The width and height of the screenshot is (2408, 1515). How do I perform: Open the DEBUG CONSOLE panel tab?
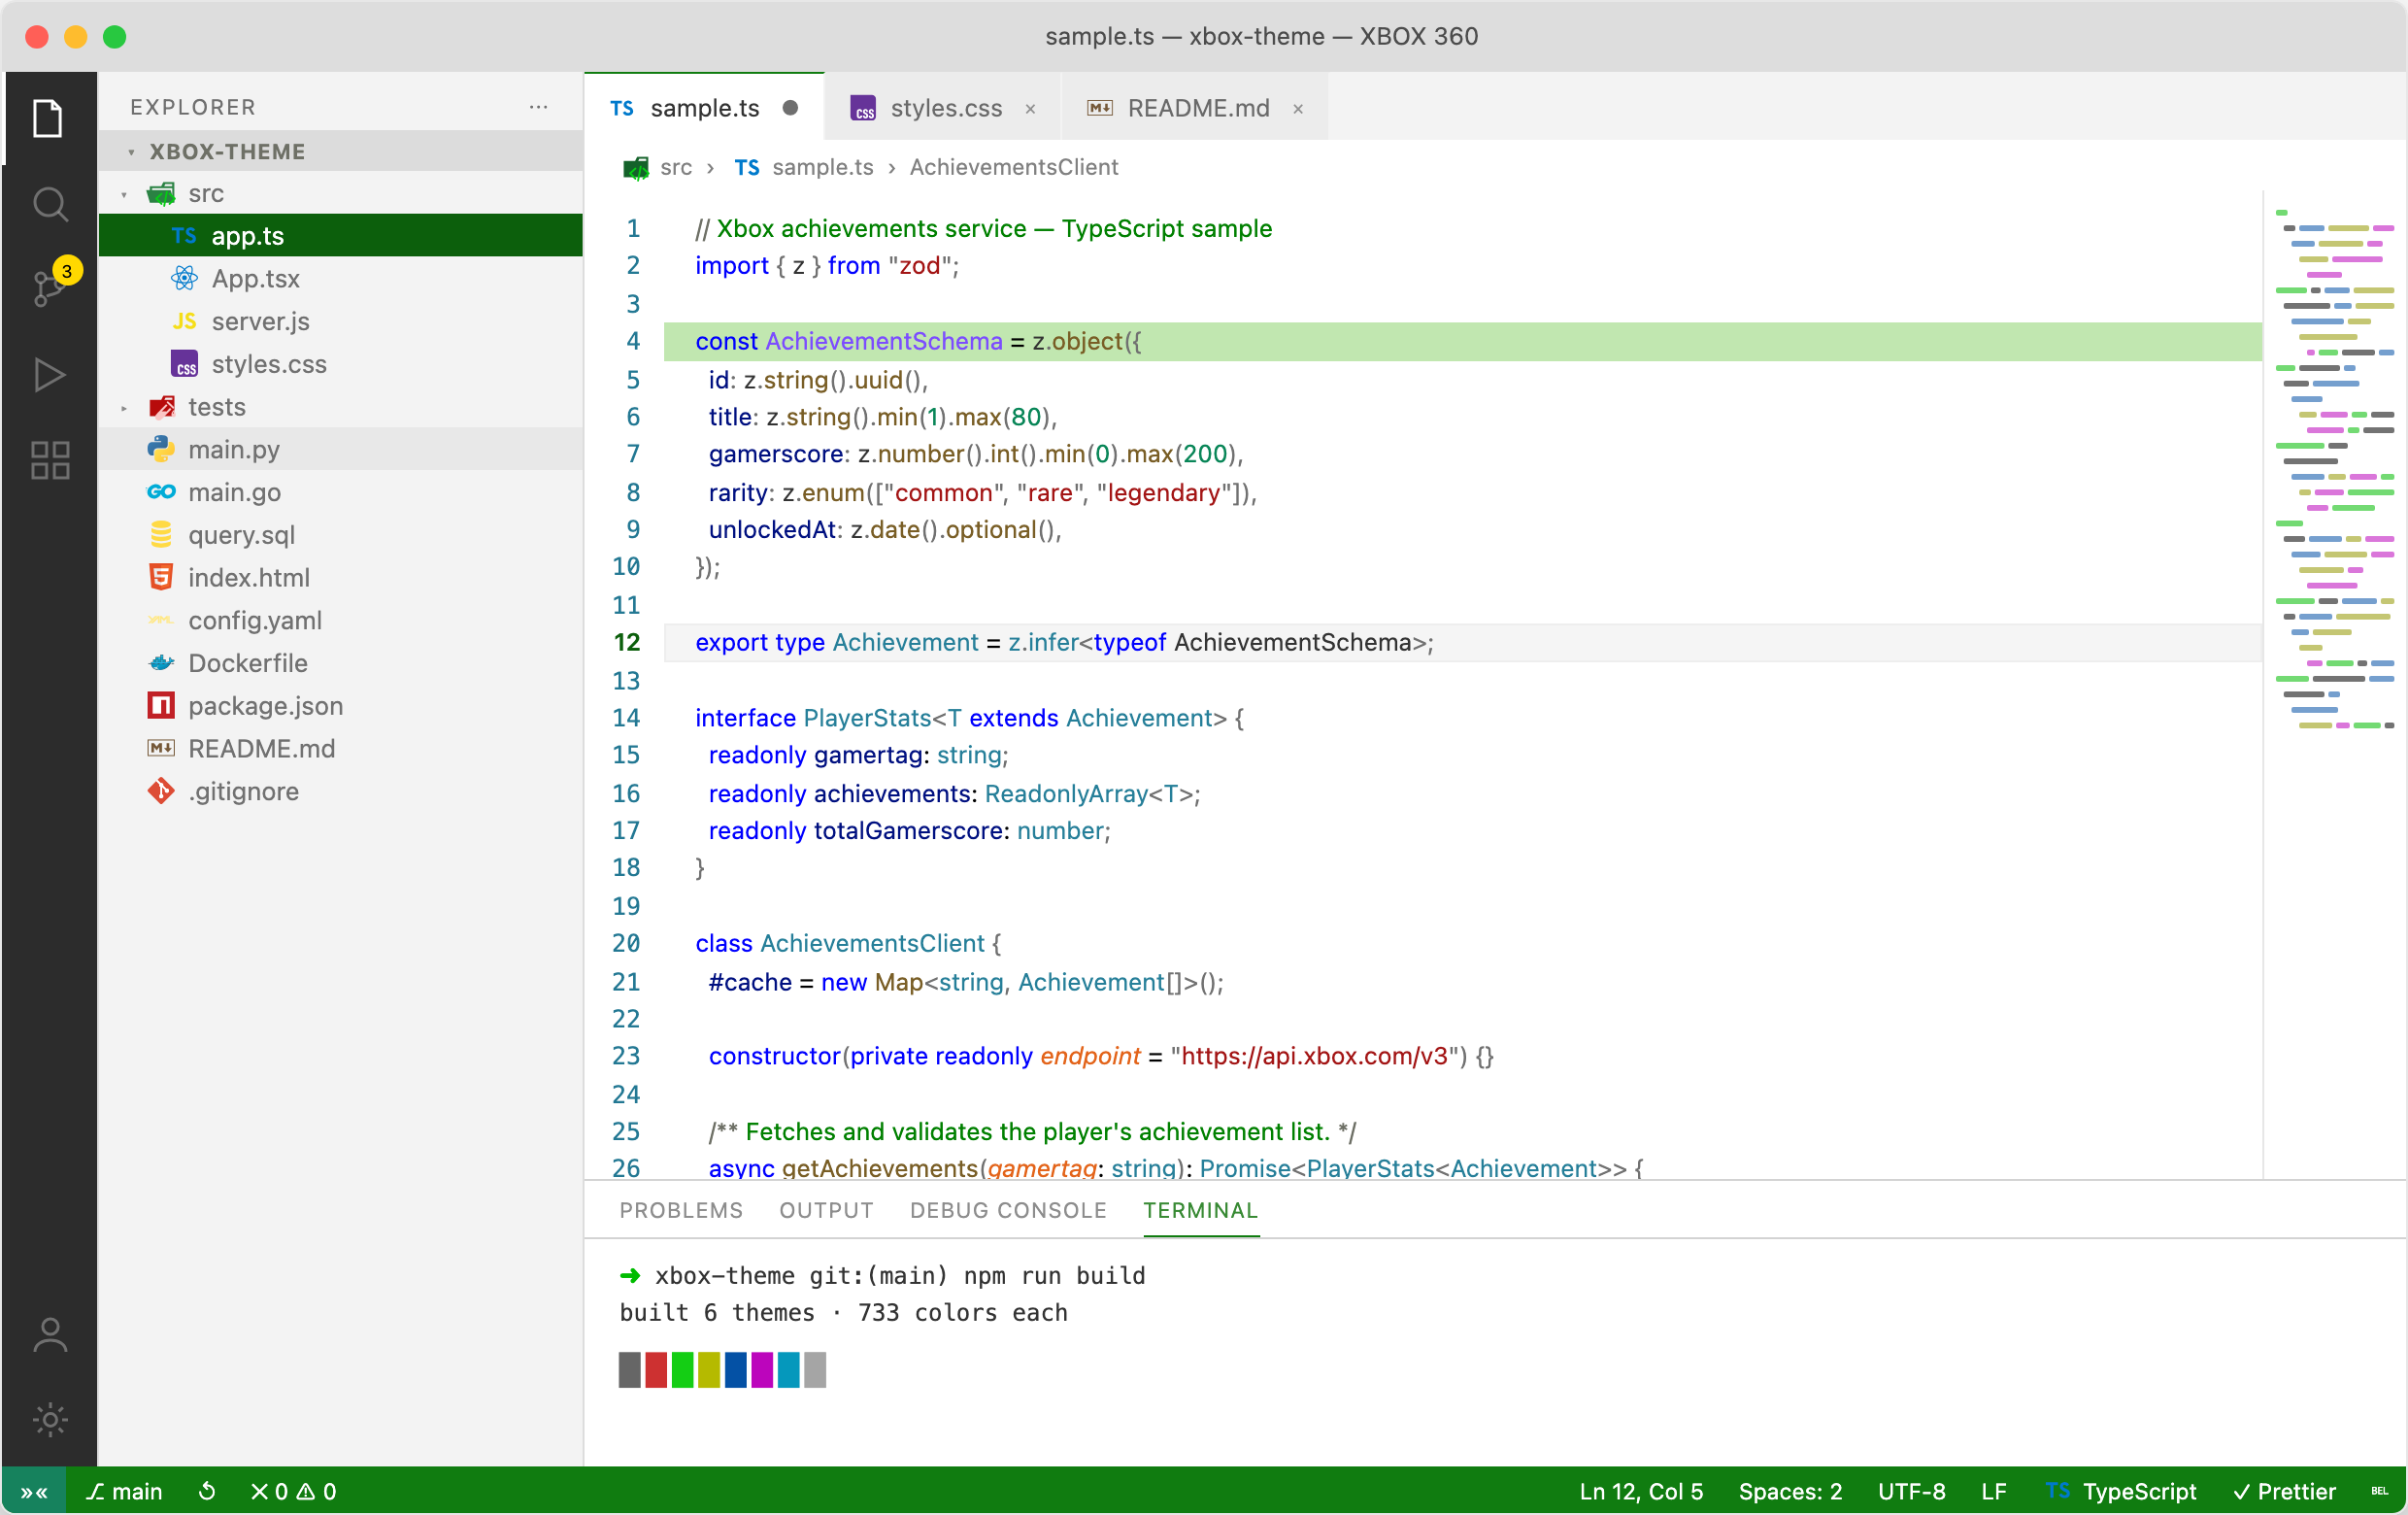click(1008, 1210)
